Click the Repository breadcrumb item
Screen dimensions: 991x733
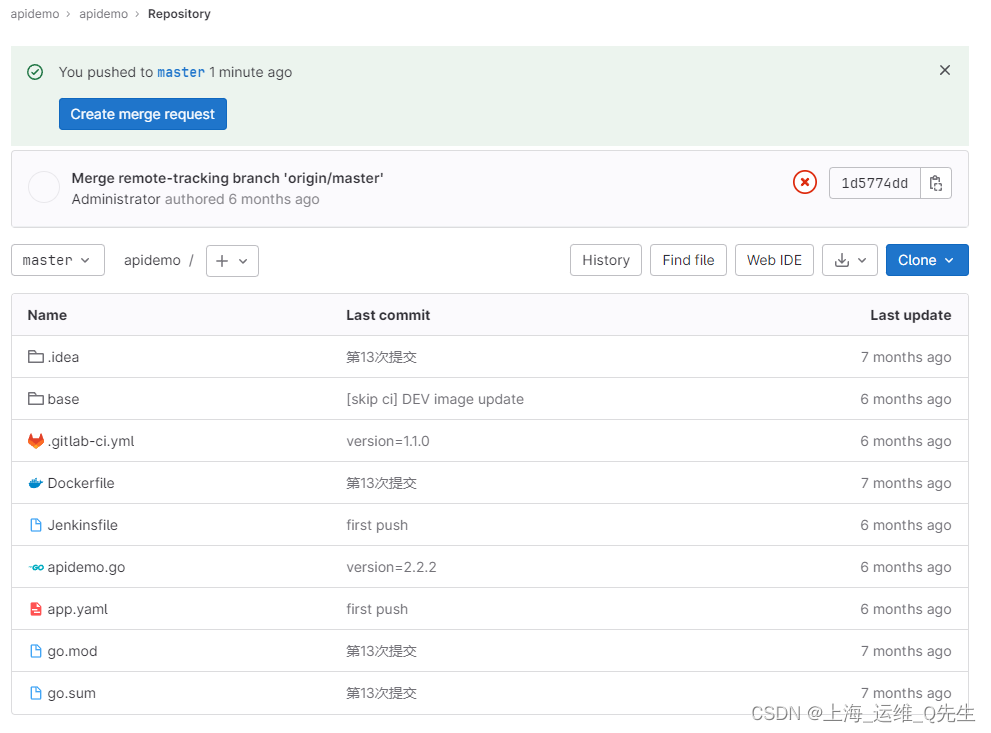[x=179, y=14]
